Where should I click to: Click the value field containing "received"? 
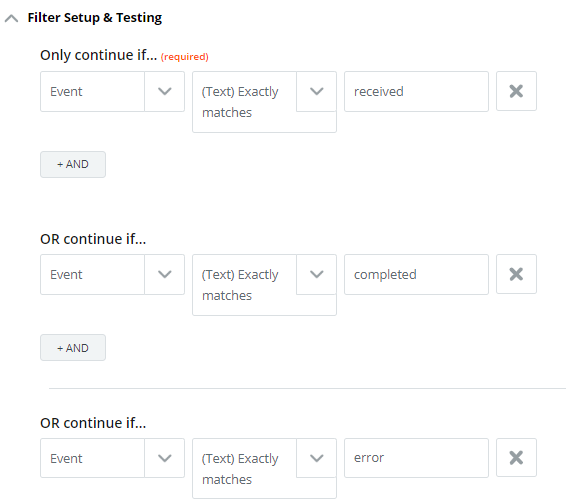(x=416, y=91)
